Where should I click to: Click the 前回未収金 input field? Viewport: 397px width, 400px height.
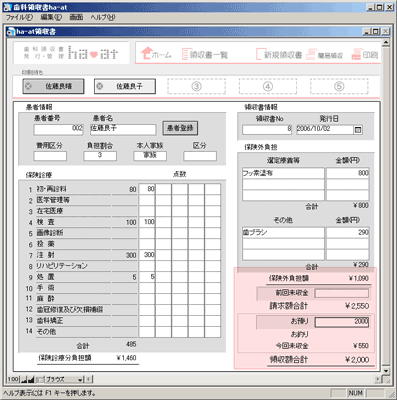pos(342,293)
